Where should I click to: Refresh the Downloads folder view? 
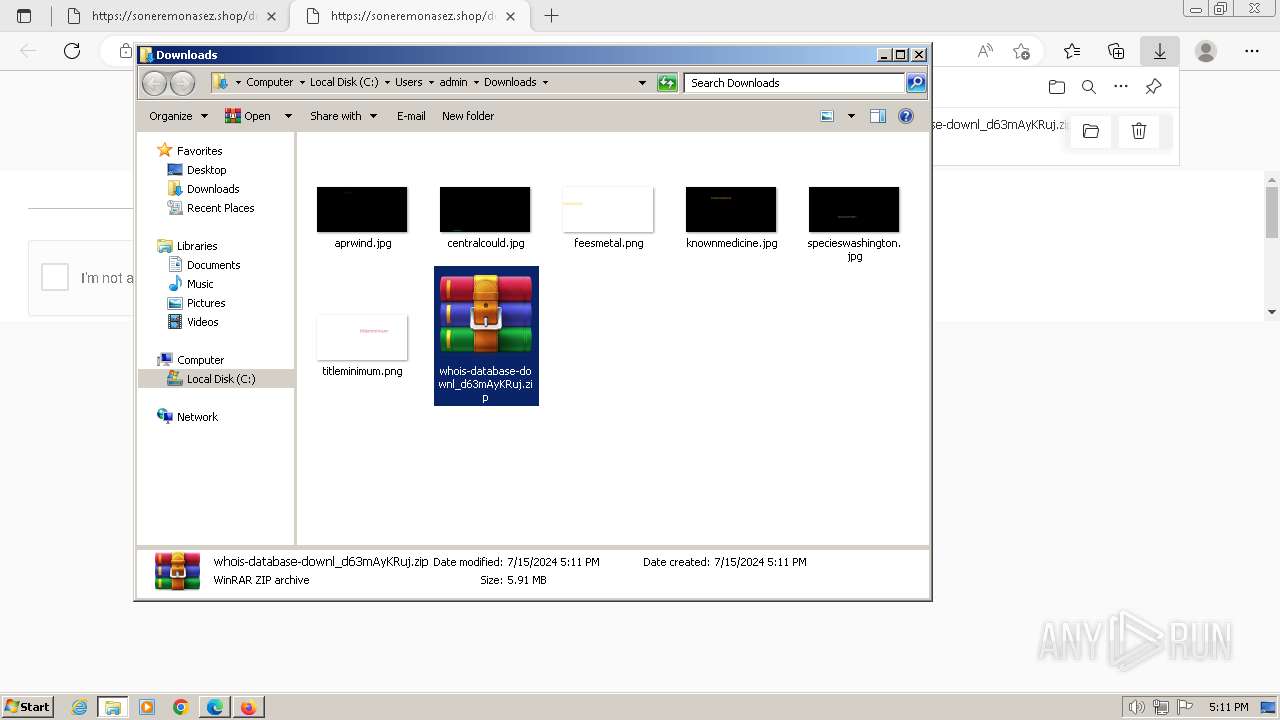pos(667,83)
